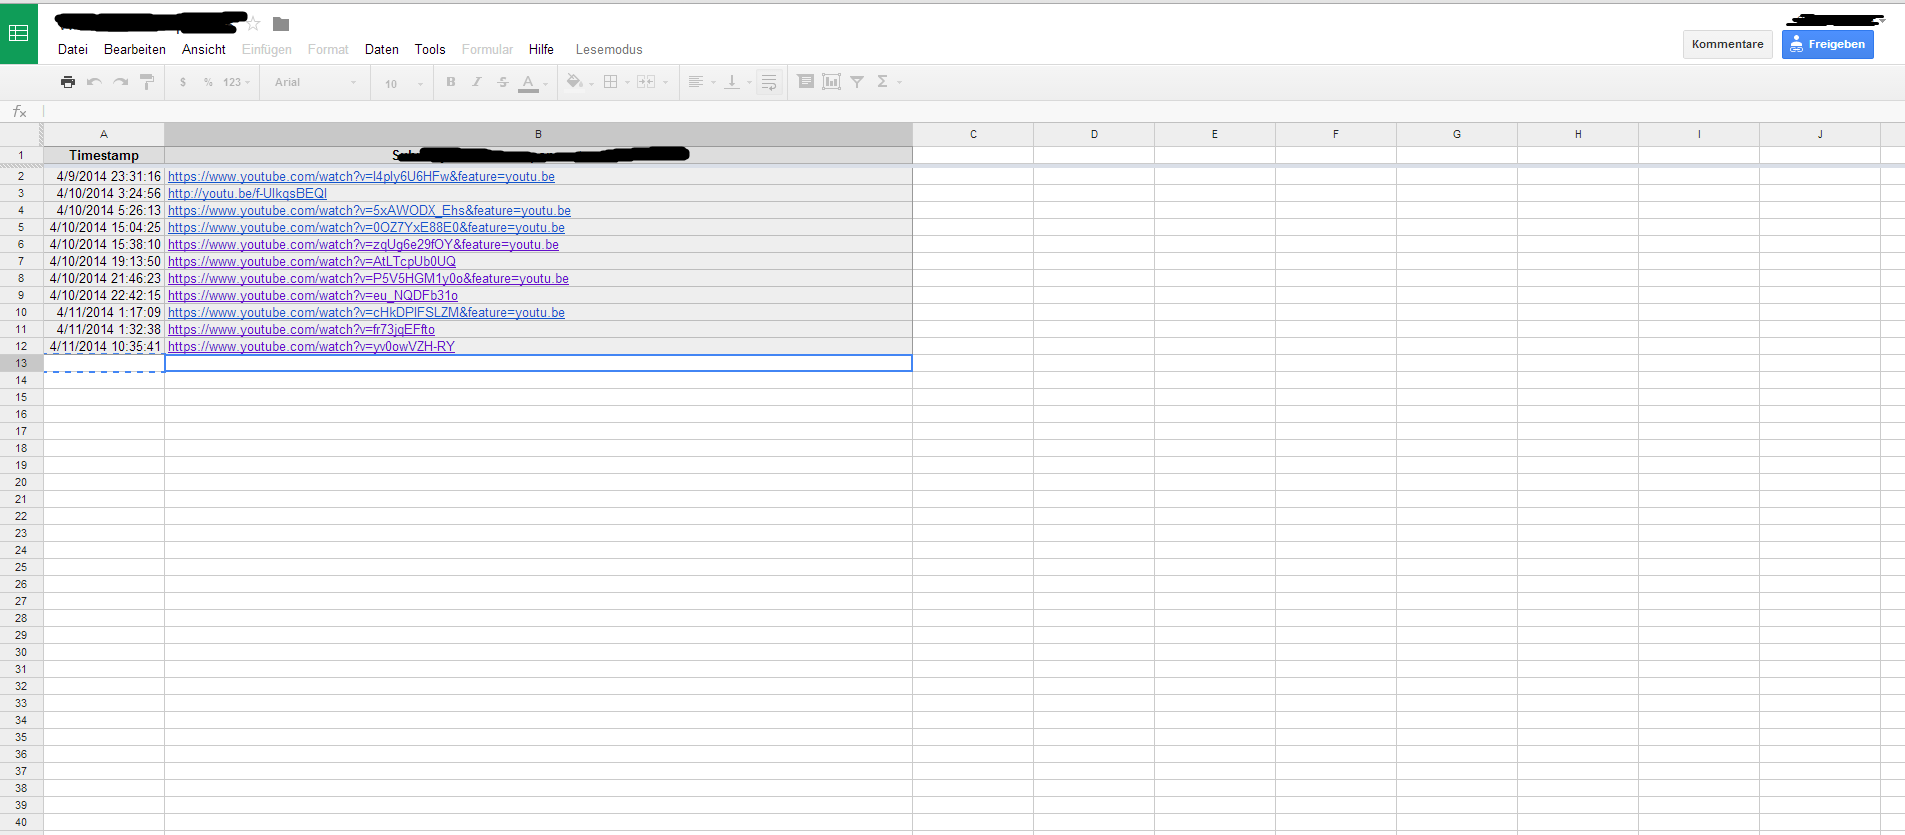Viewport: 1905px width, 835px height.
Task: Open the Hilfe menu
Action: 541,49
